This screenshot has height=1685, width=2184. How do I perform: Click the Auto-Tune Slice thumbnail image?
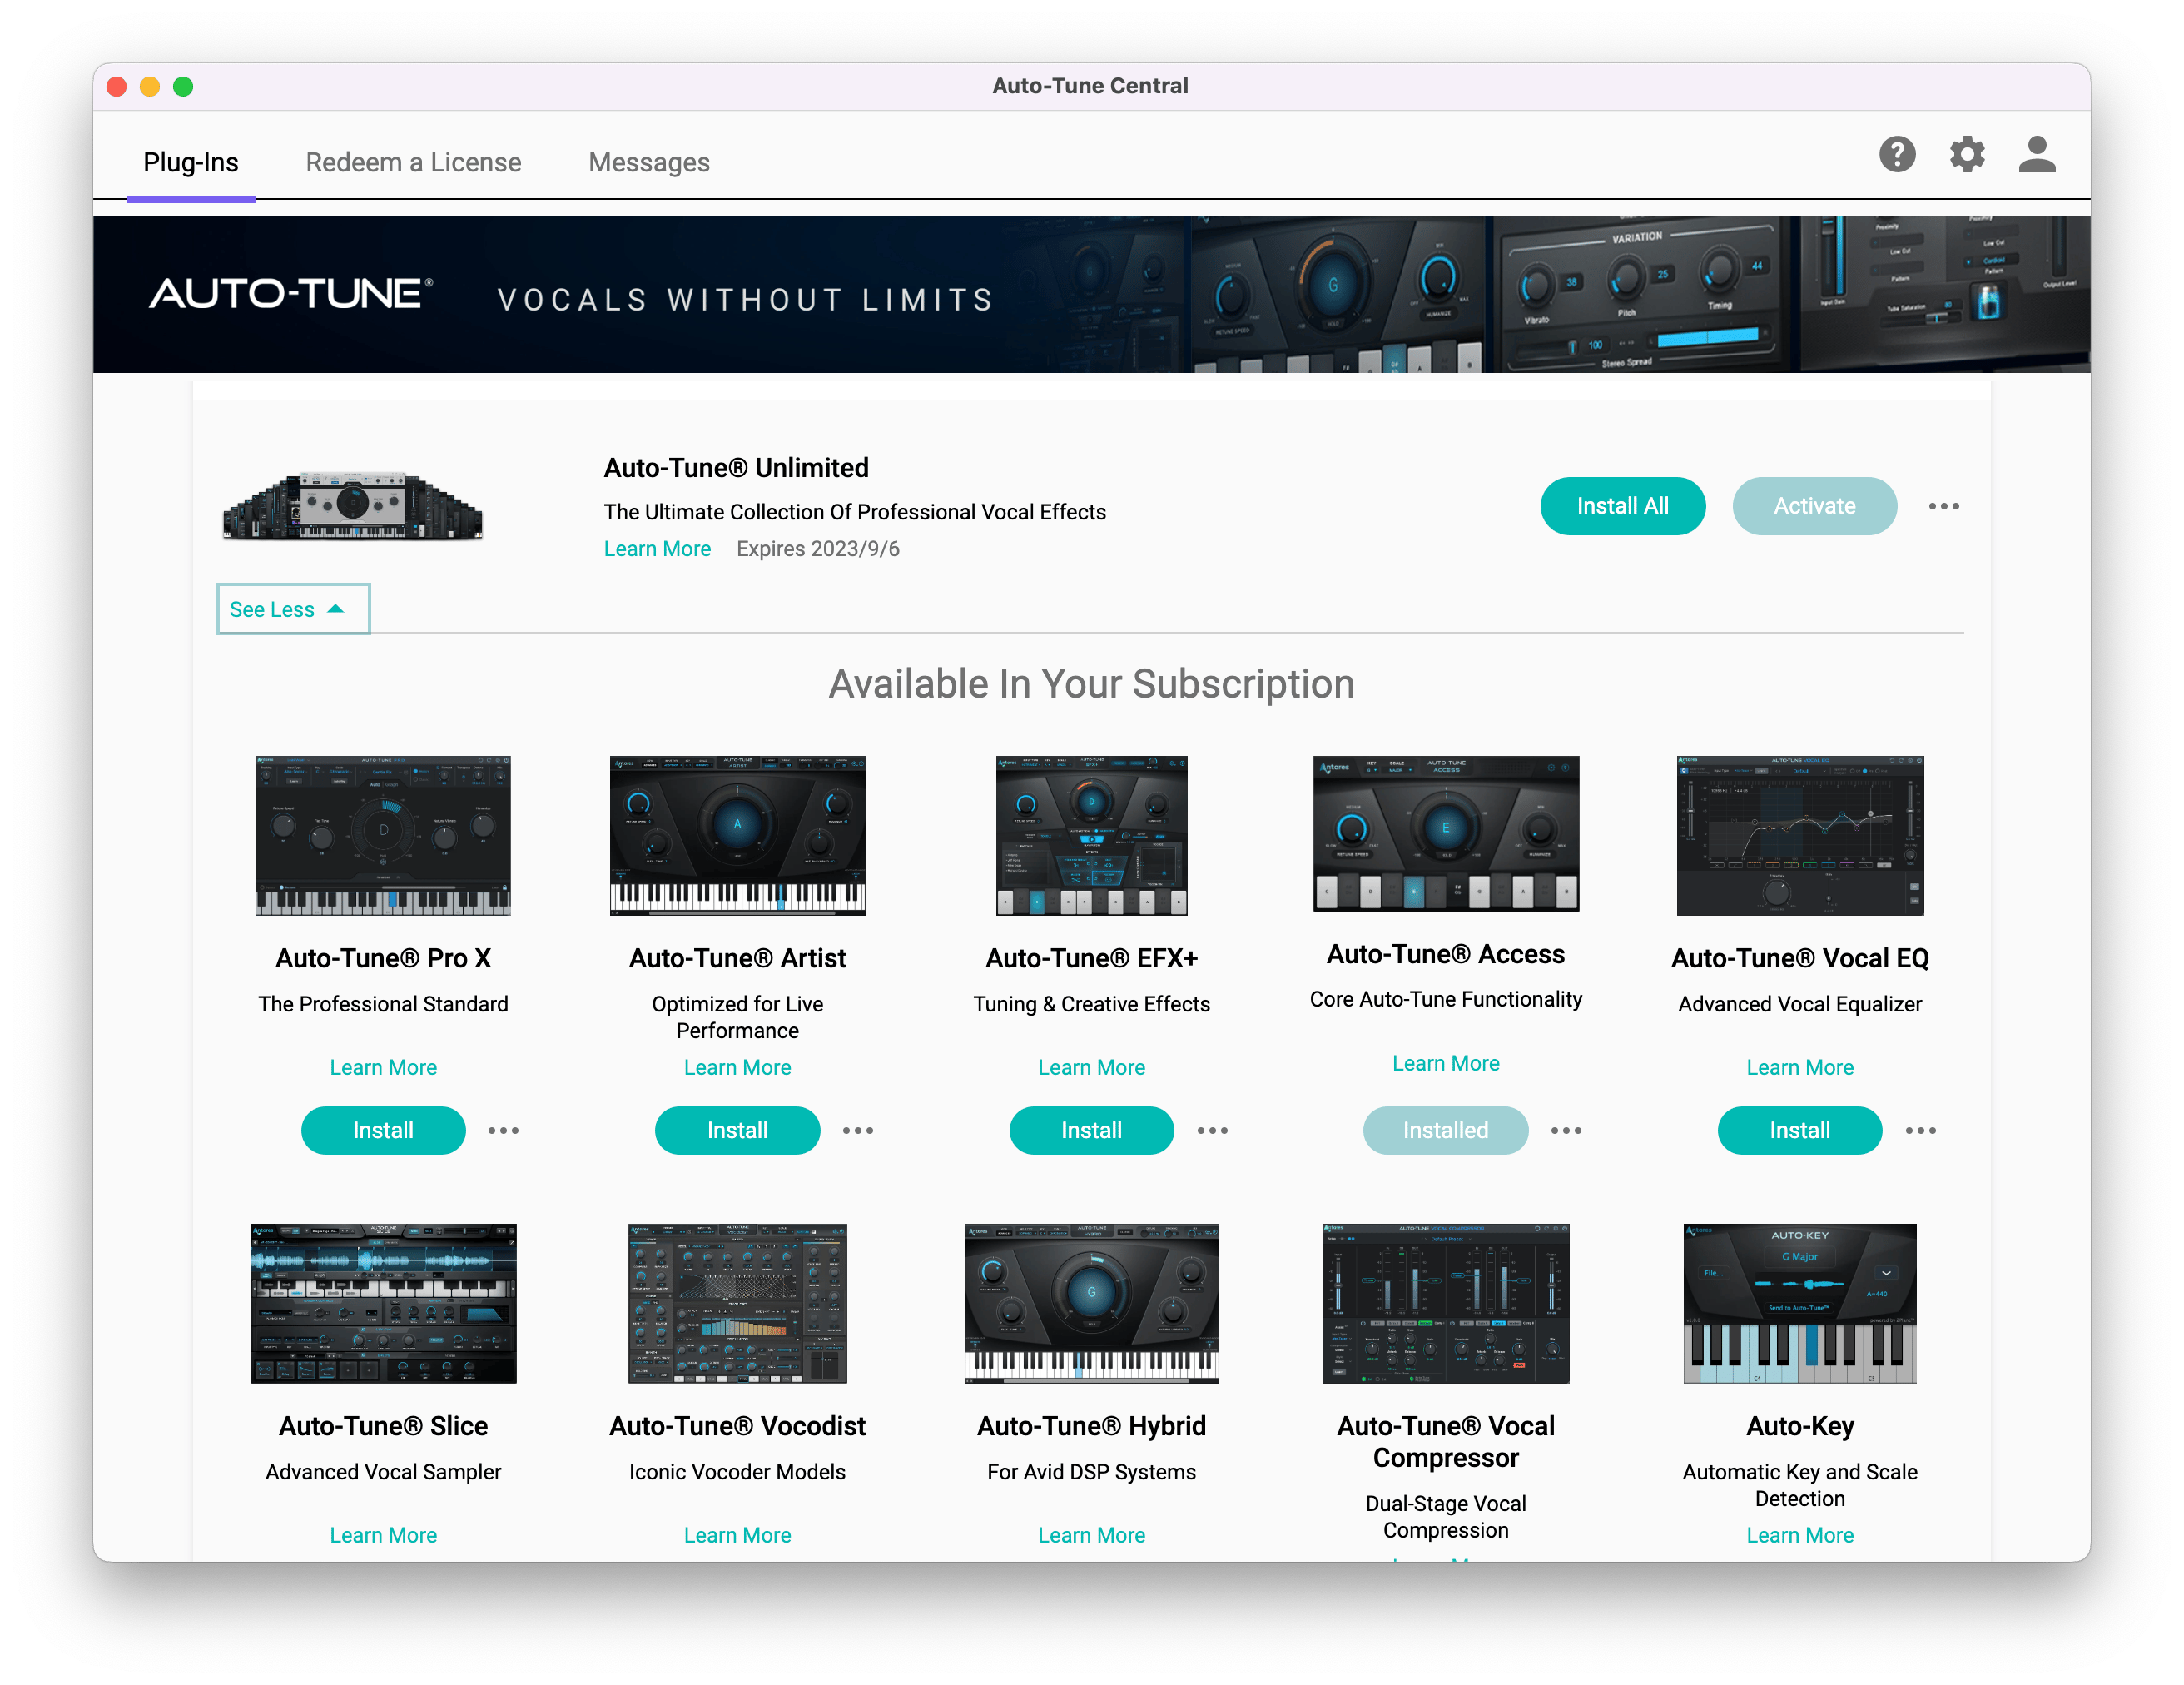point(383,1302)
